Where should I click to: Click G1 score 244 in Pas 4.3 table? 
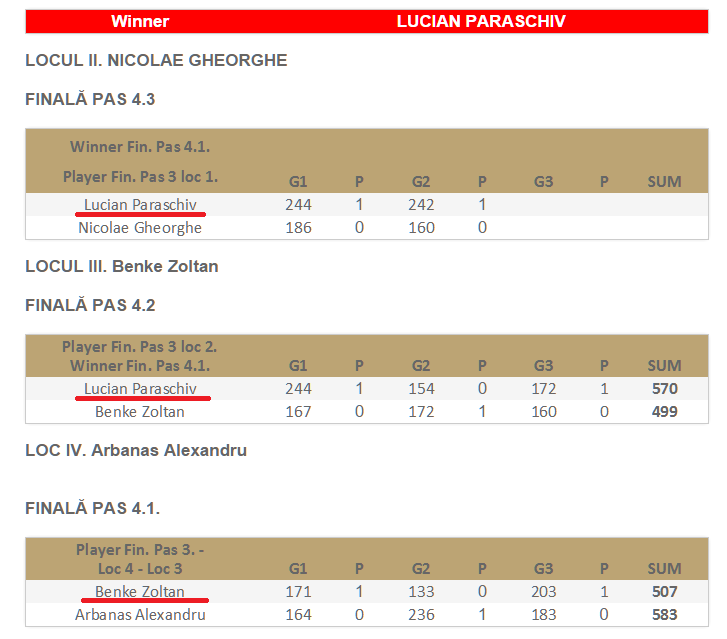(298, 204)
